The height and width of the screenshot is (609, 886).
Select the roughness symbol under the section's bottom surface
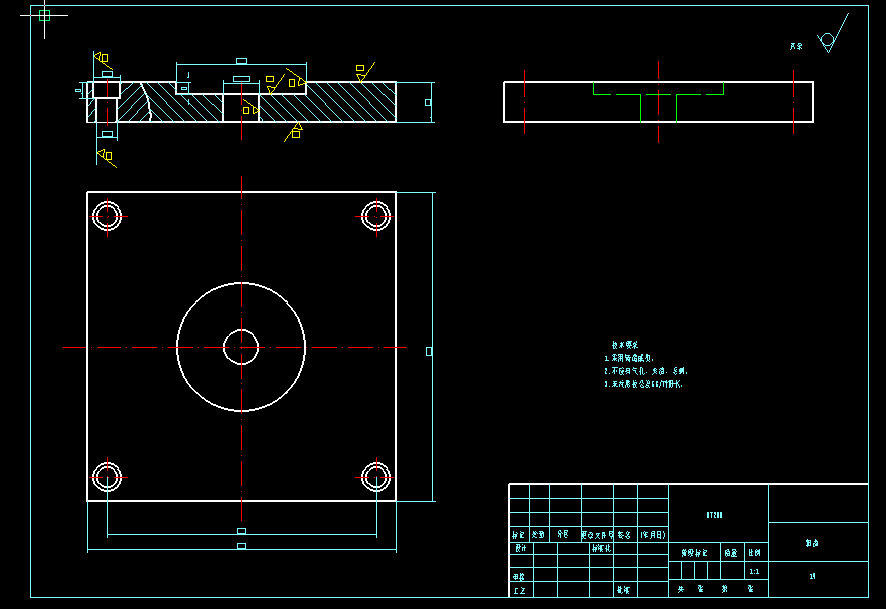click(294, 132)
